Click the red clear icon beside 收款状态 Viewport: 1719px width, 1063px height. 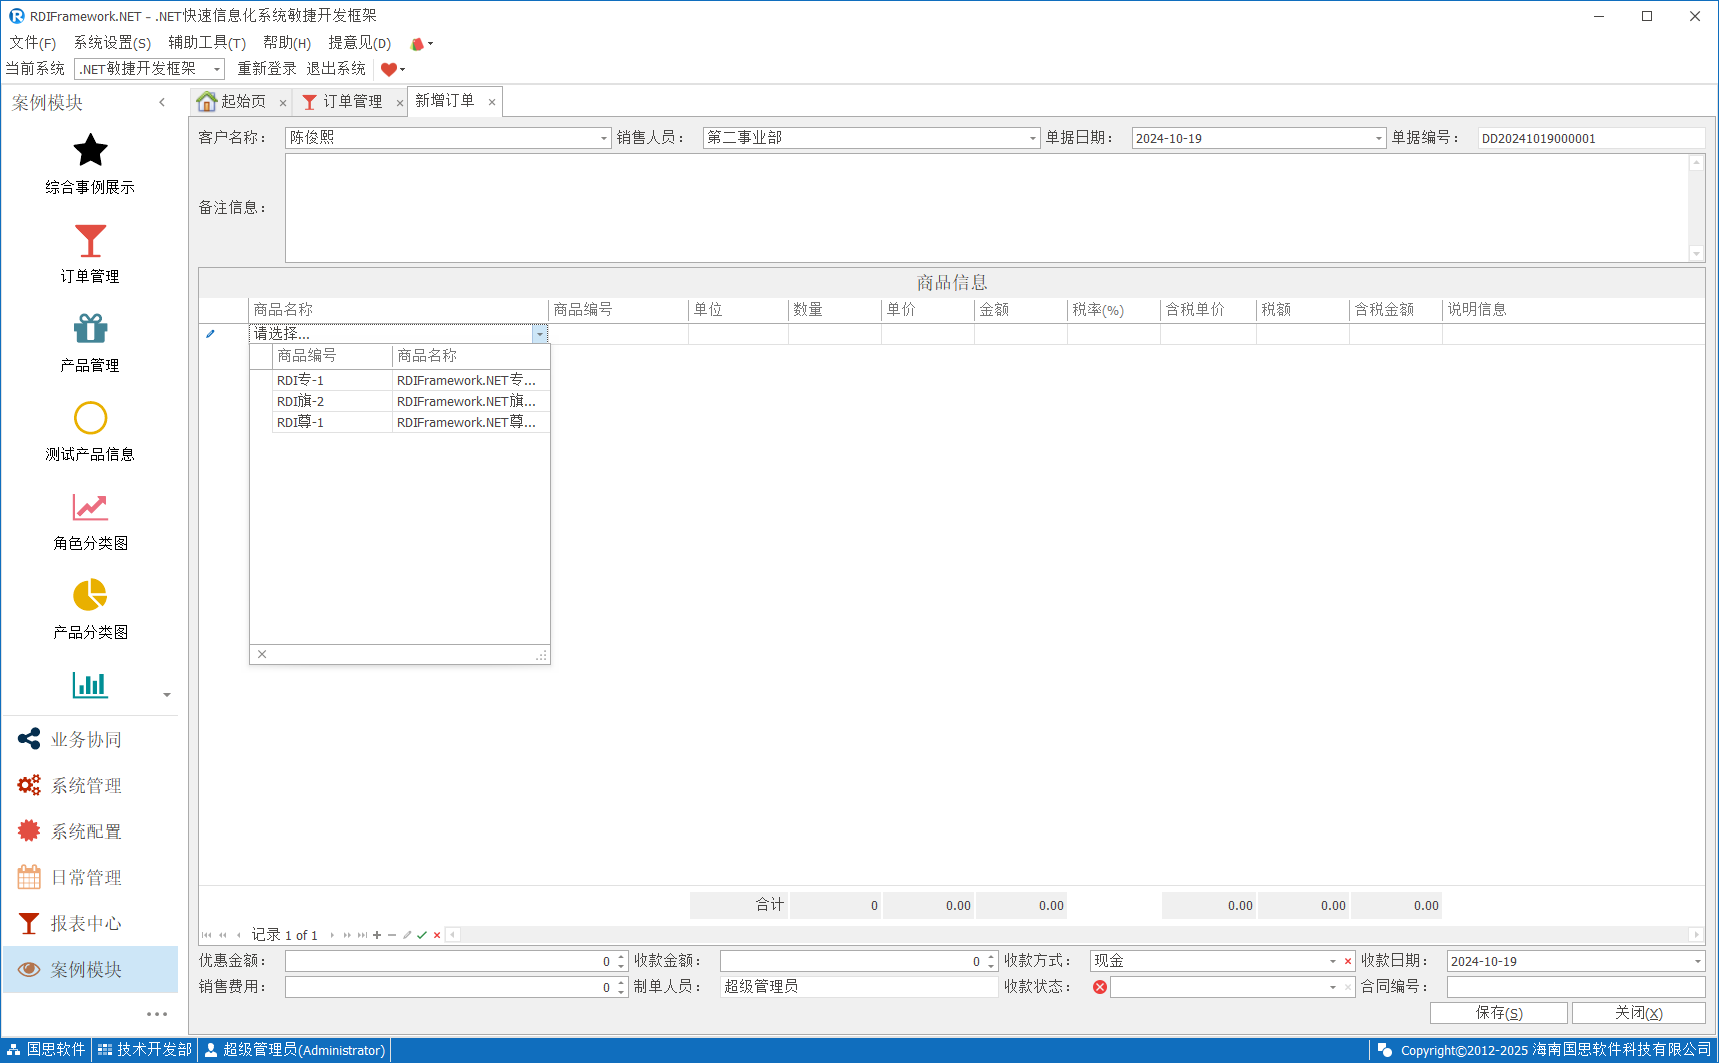[1100, 987]
